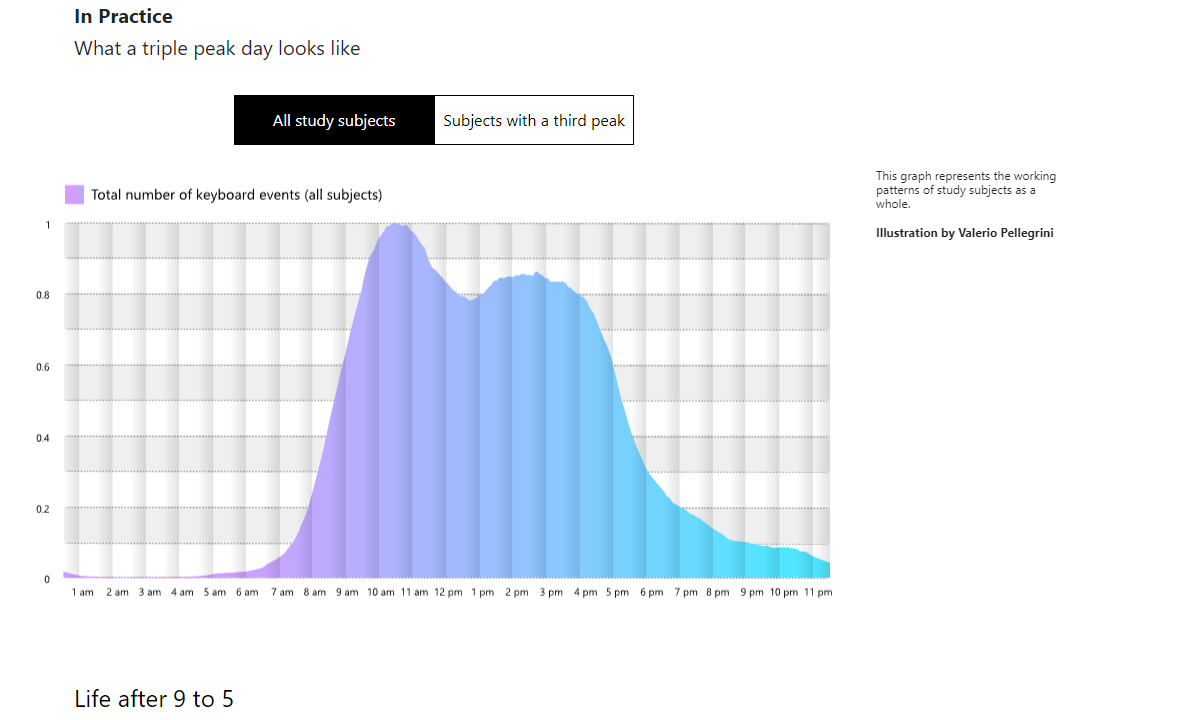Click the y-axis value 0.4
Viewport: 1200px width, 720px height.
[x=44, y=438]
